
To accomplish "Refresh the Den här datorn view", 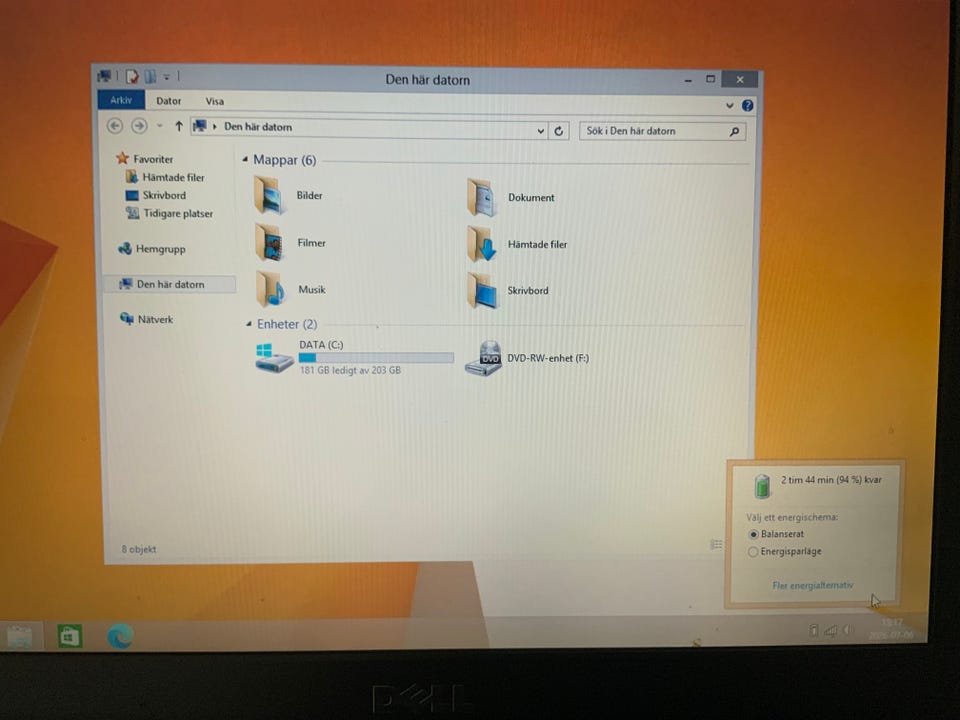I will point(558,131).
